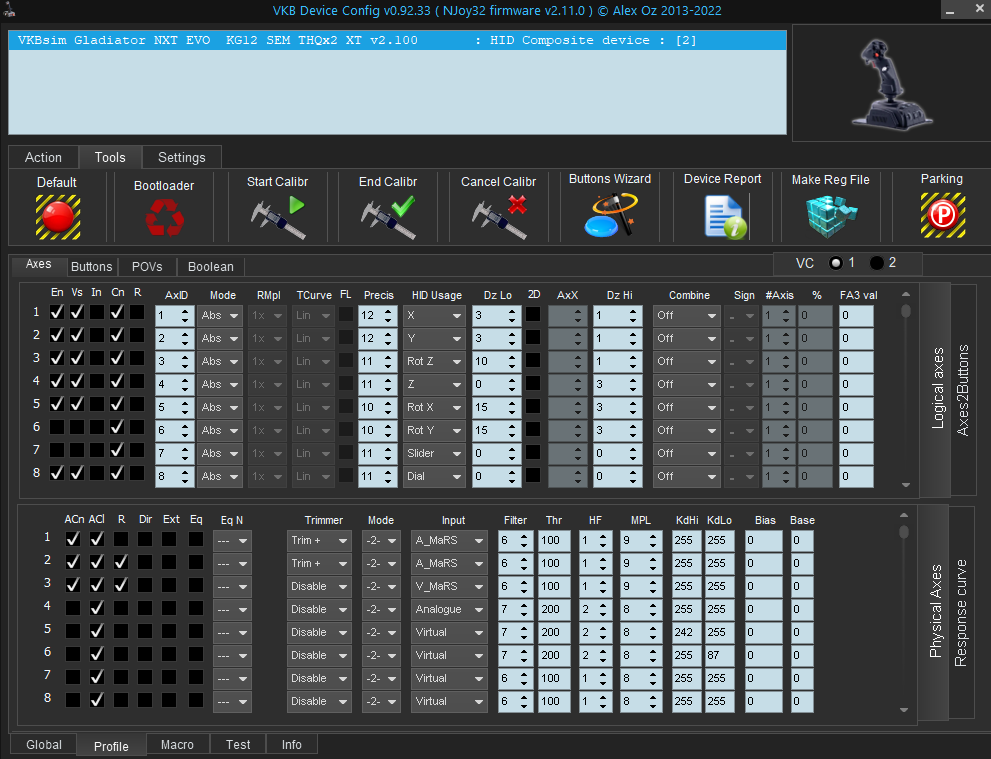Open Combine dropdown for logical axis 2

[x=686, y=339]
